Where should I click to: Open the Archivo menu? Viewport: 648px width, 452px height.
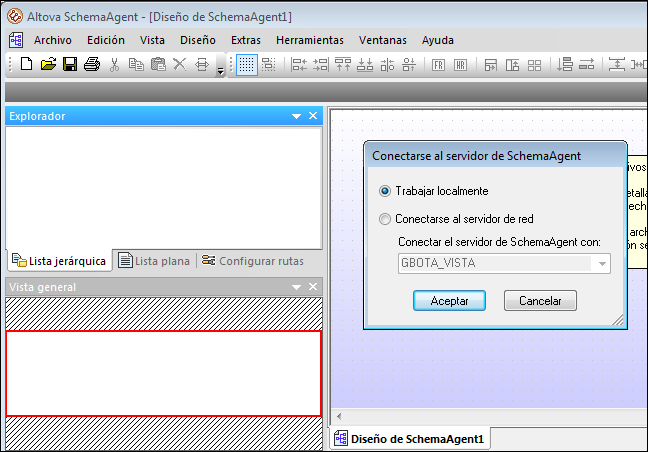(53, 40)
